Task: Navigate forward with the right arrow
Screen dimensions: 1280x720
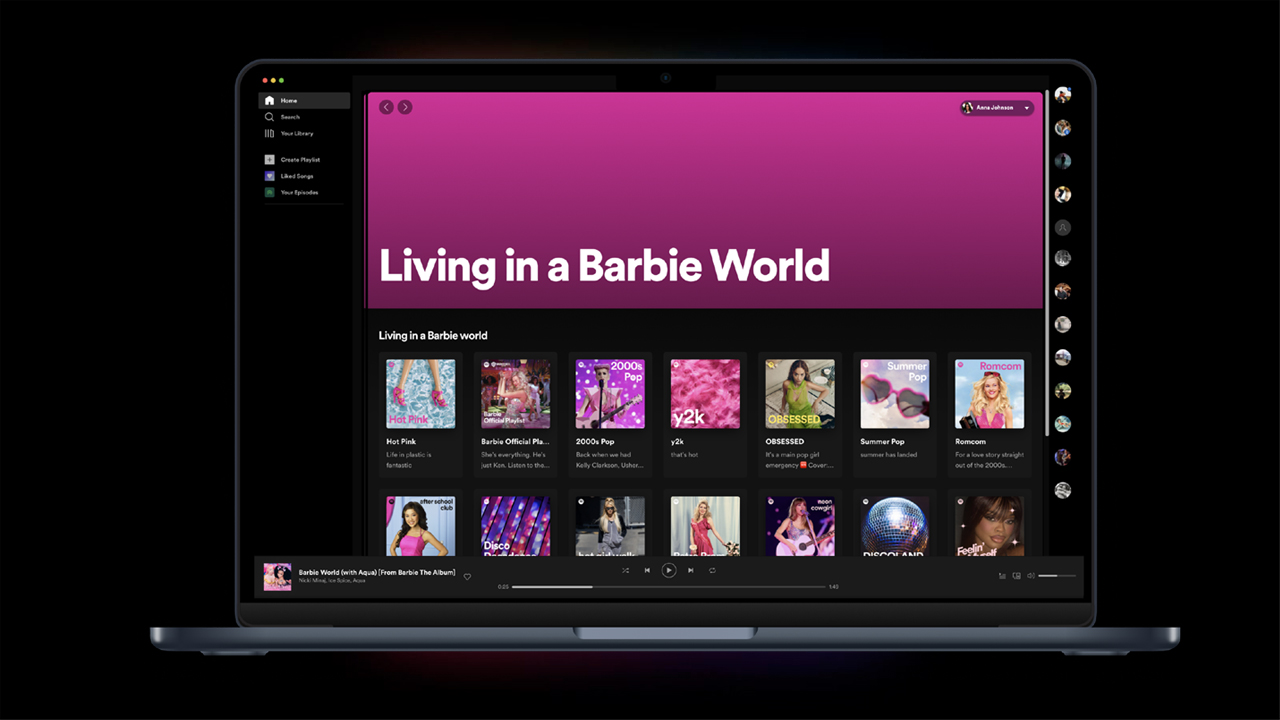Action: 405,107
